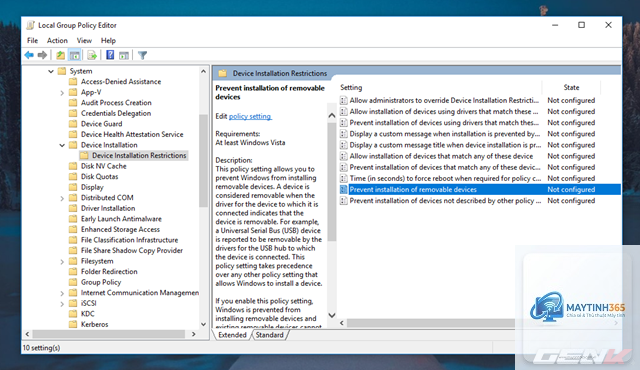Select 'Allow installation of devices that match any' policy

pos(441,156)
